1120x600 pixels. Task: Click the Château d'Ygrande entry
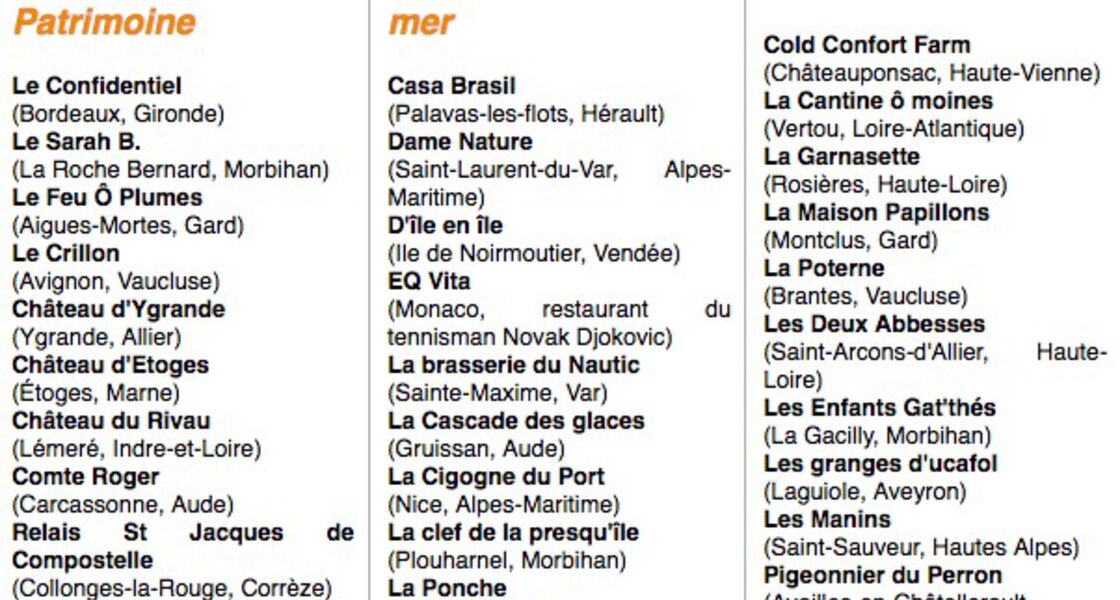pyautogui.click(x=119, y=309)
